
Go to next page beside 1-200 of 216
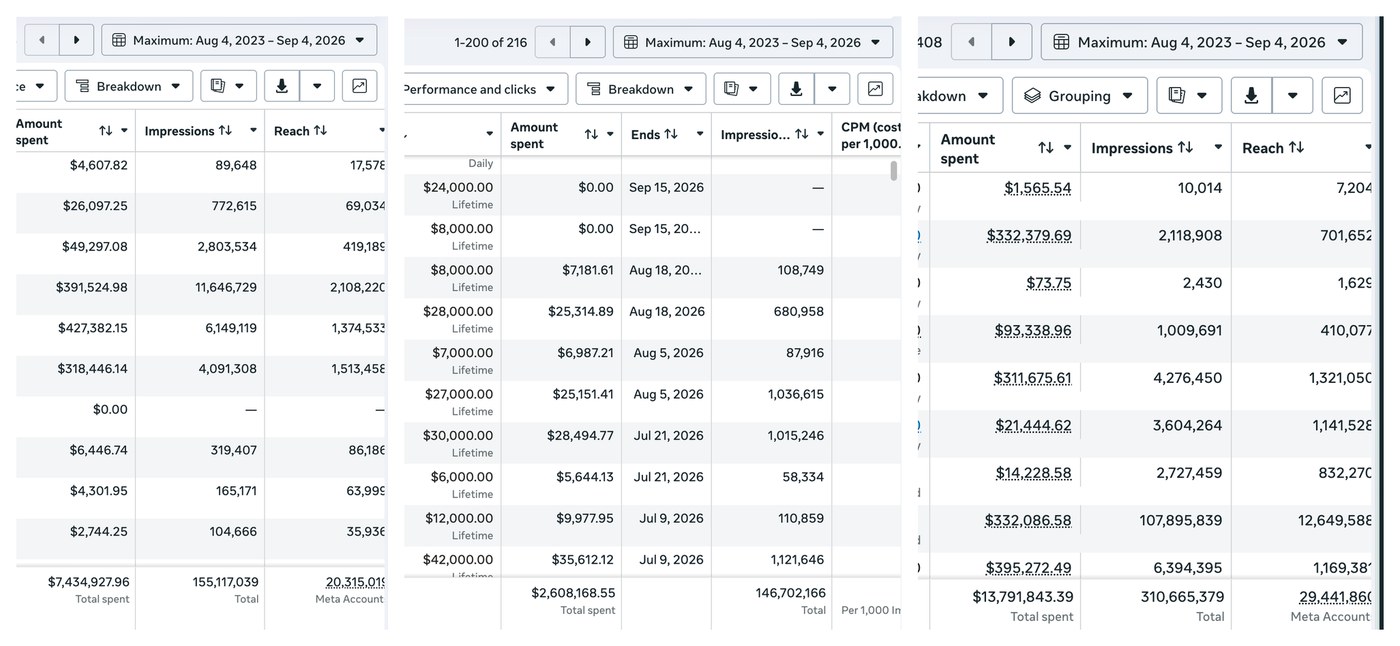pyautogui.click(x=588, y=42)
